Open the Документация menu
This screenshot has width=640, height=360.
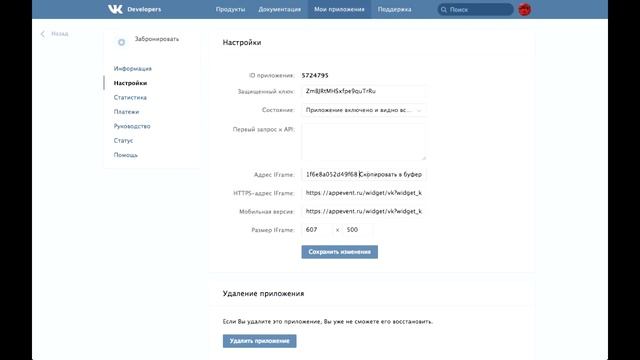pos(280,9)
